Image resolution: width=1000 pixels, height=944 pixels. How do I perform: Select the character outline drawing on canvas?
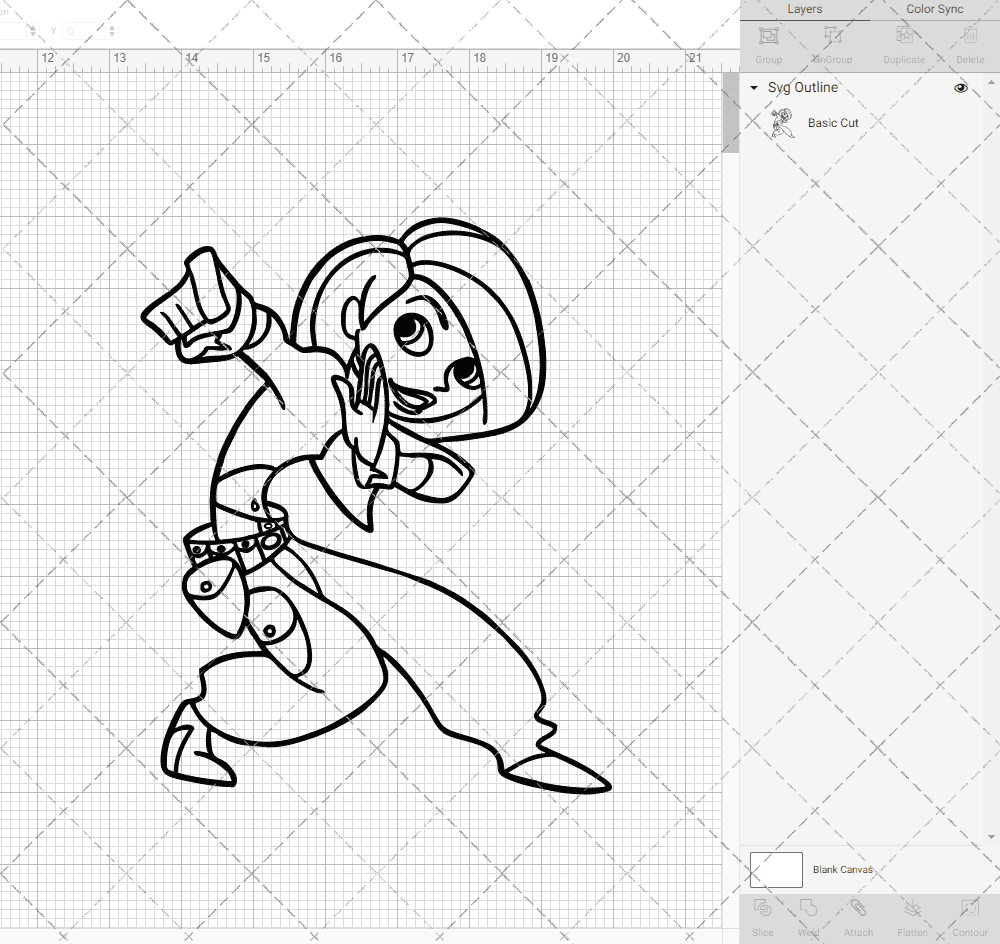click(376, 506)
